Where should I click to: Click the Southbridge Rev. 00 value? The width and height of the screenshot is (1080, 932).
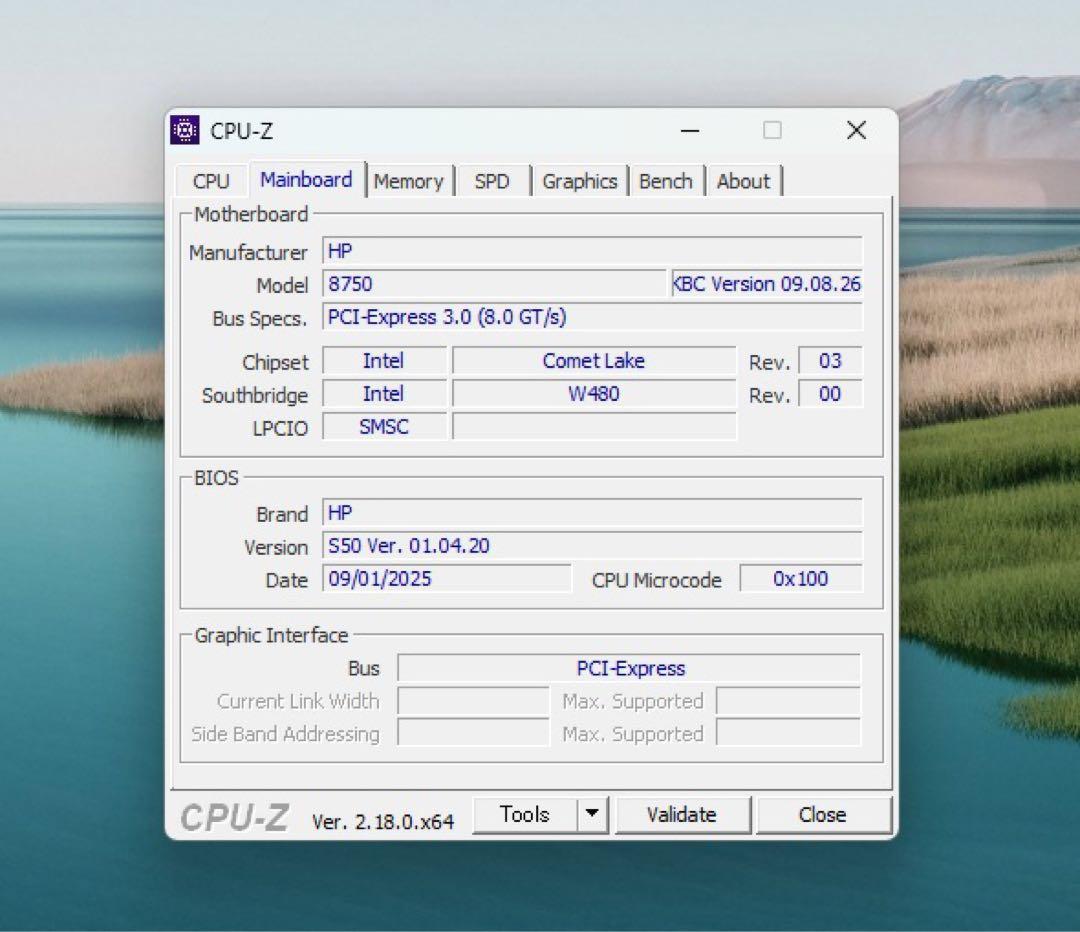tap(830, 394)
